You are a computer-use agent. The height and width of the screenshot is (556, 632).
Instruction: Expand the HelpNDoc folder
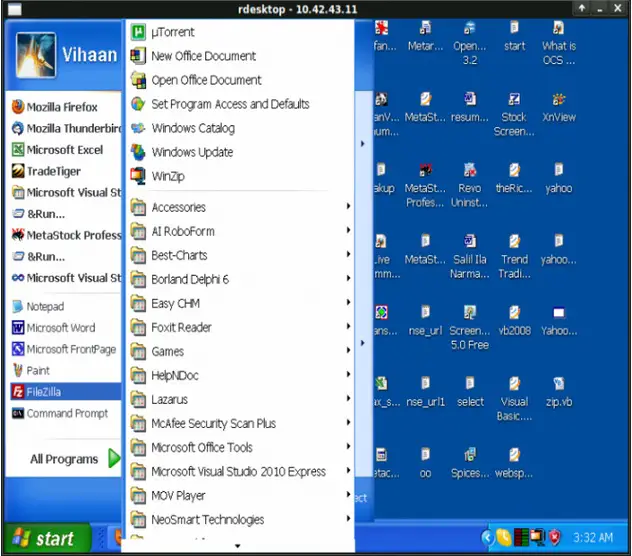point(241,375)
